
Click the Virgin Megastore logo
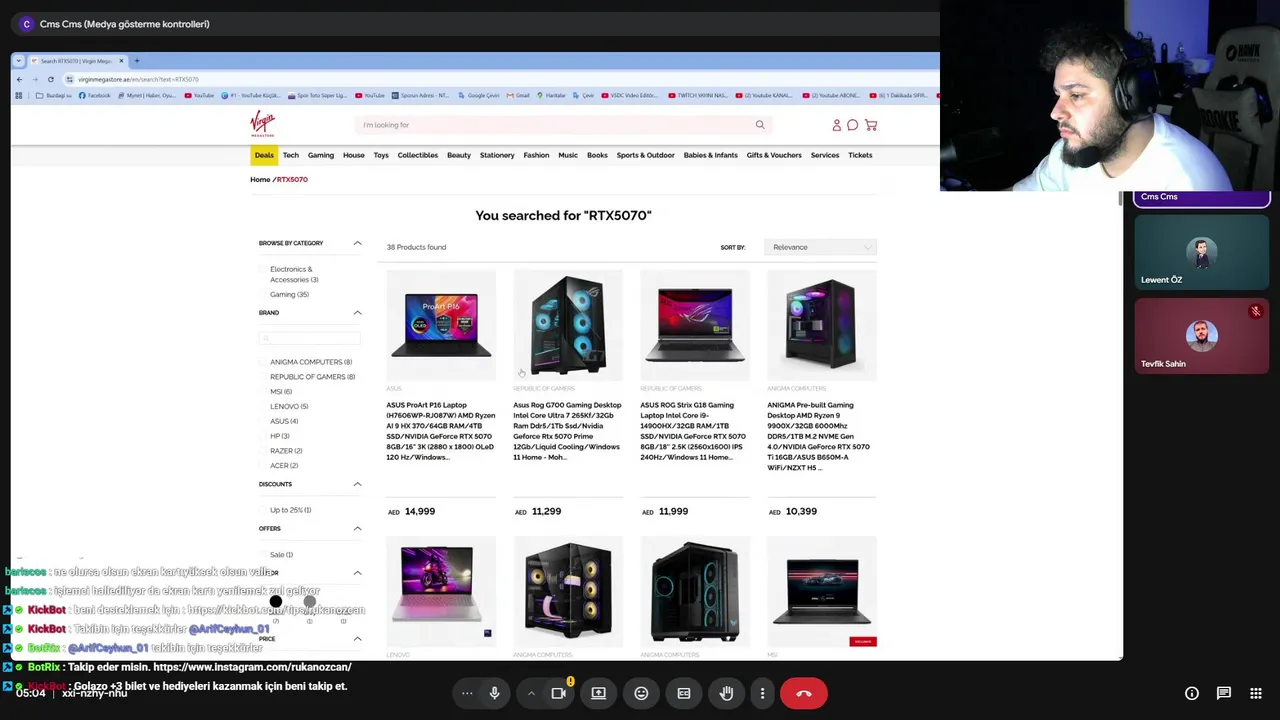click(262, 124)
